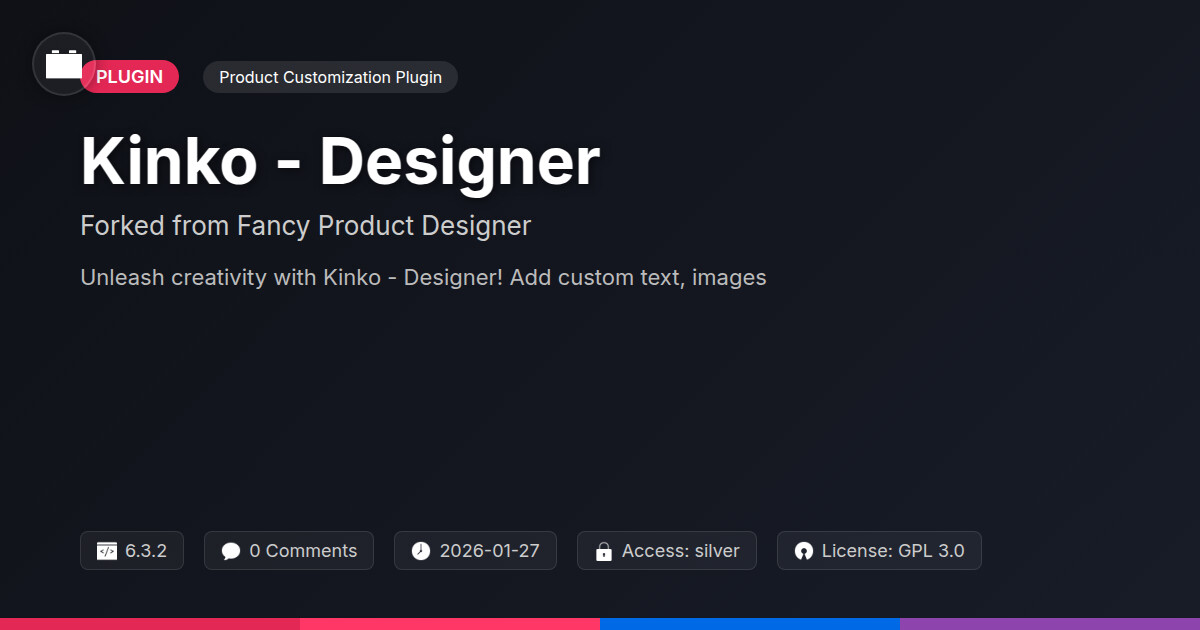Viewport: 1200px width, 630px height.
Task: Click the clock icon beside the date
Action: click(x=420, y=551)
